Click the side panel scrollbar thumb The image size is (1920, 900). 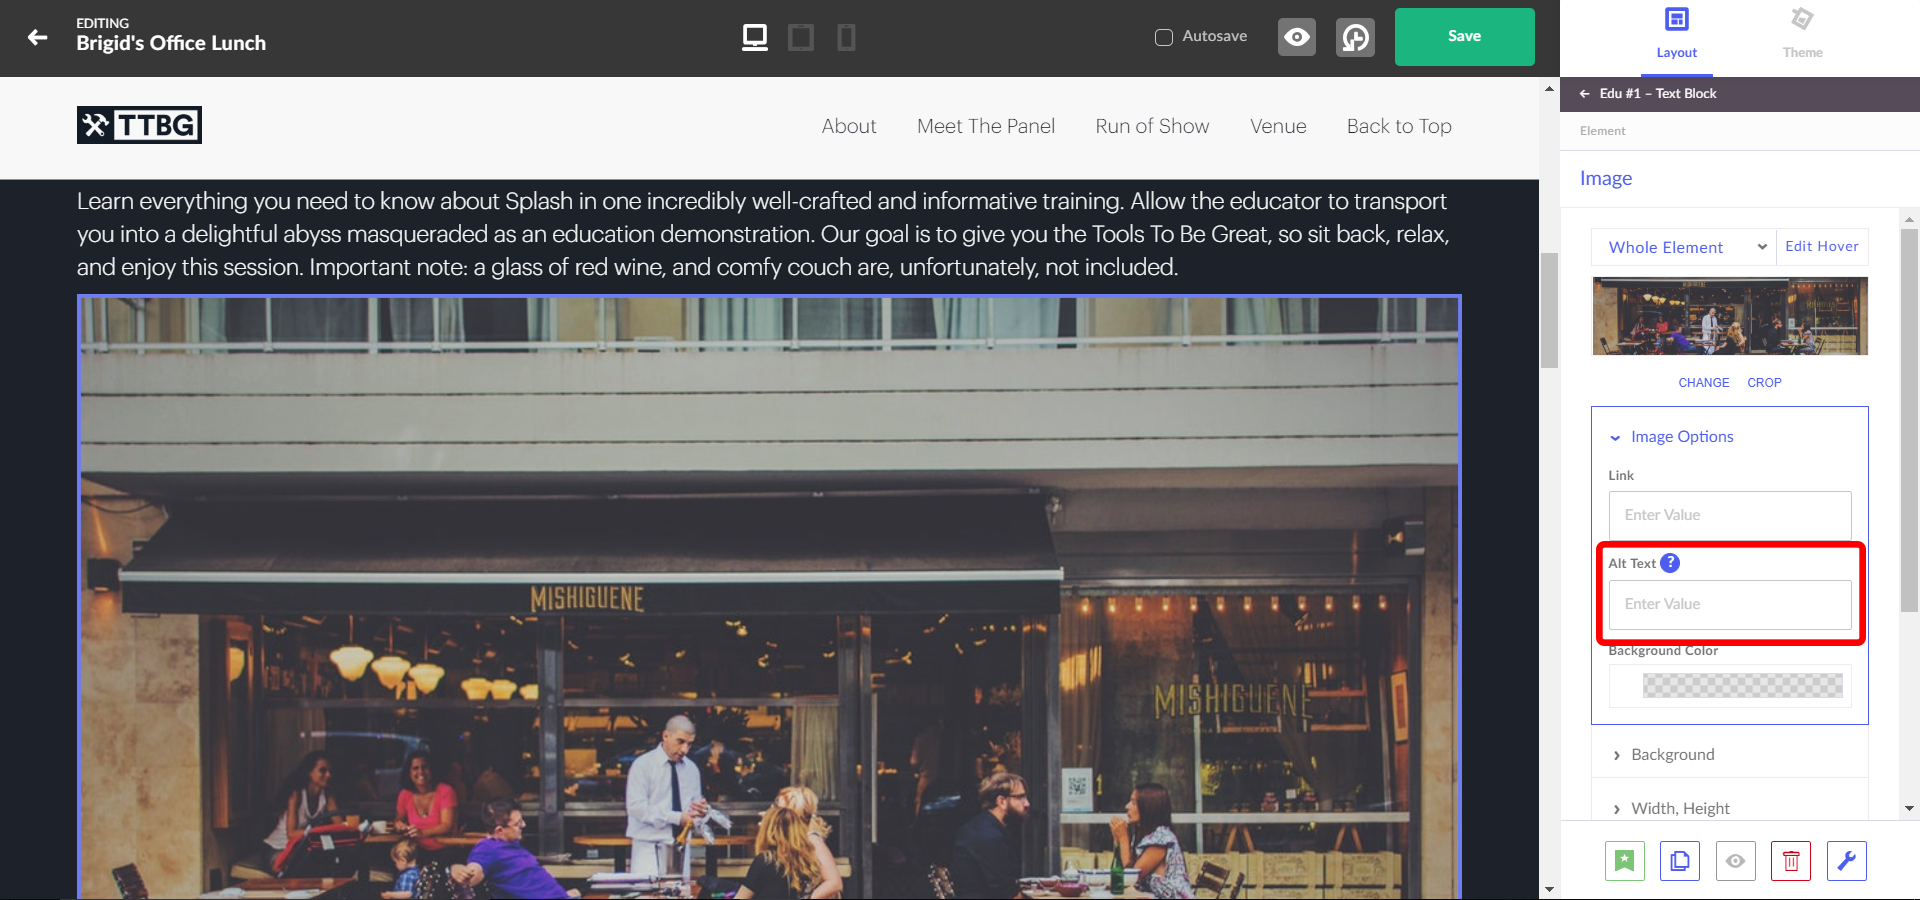pos(1909,420)
